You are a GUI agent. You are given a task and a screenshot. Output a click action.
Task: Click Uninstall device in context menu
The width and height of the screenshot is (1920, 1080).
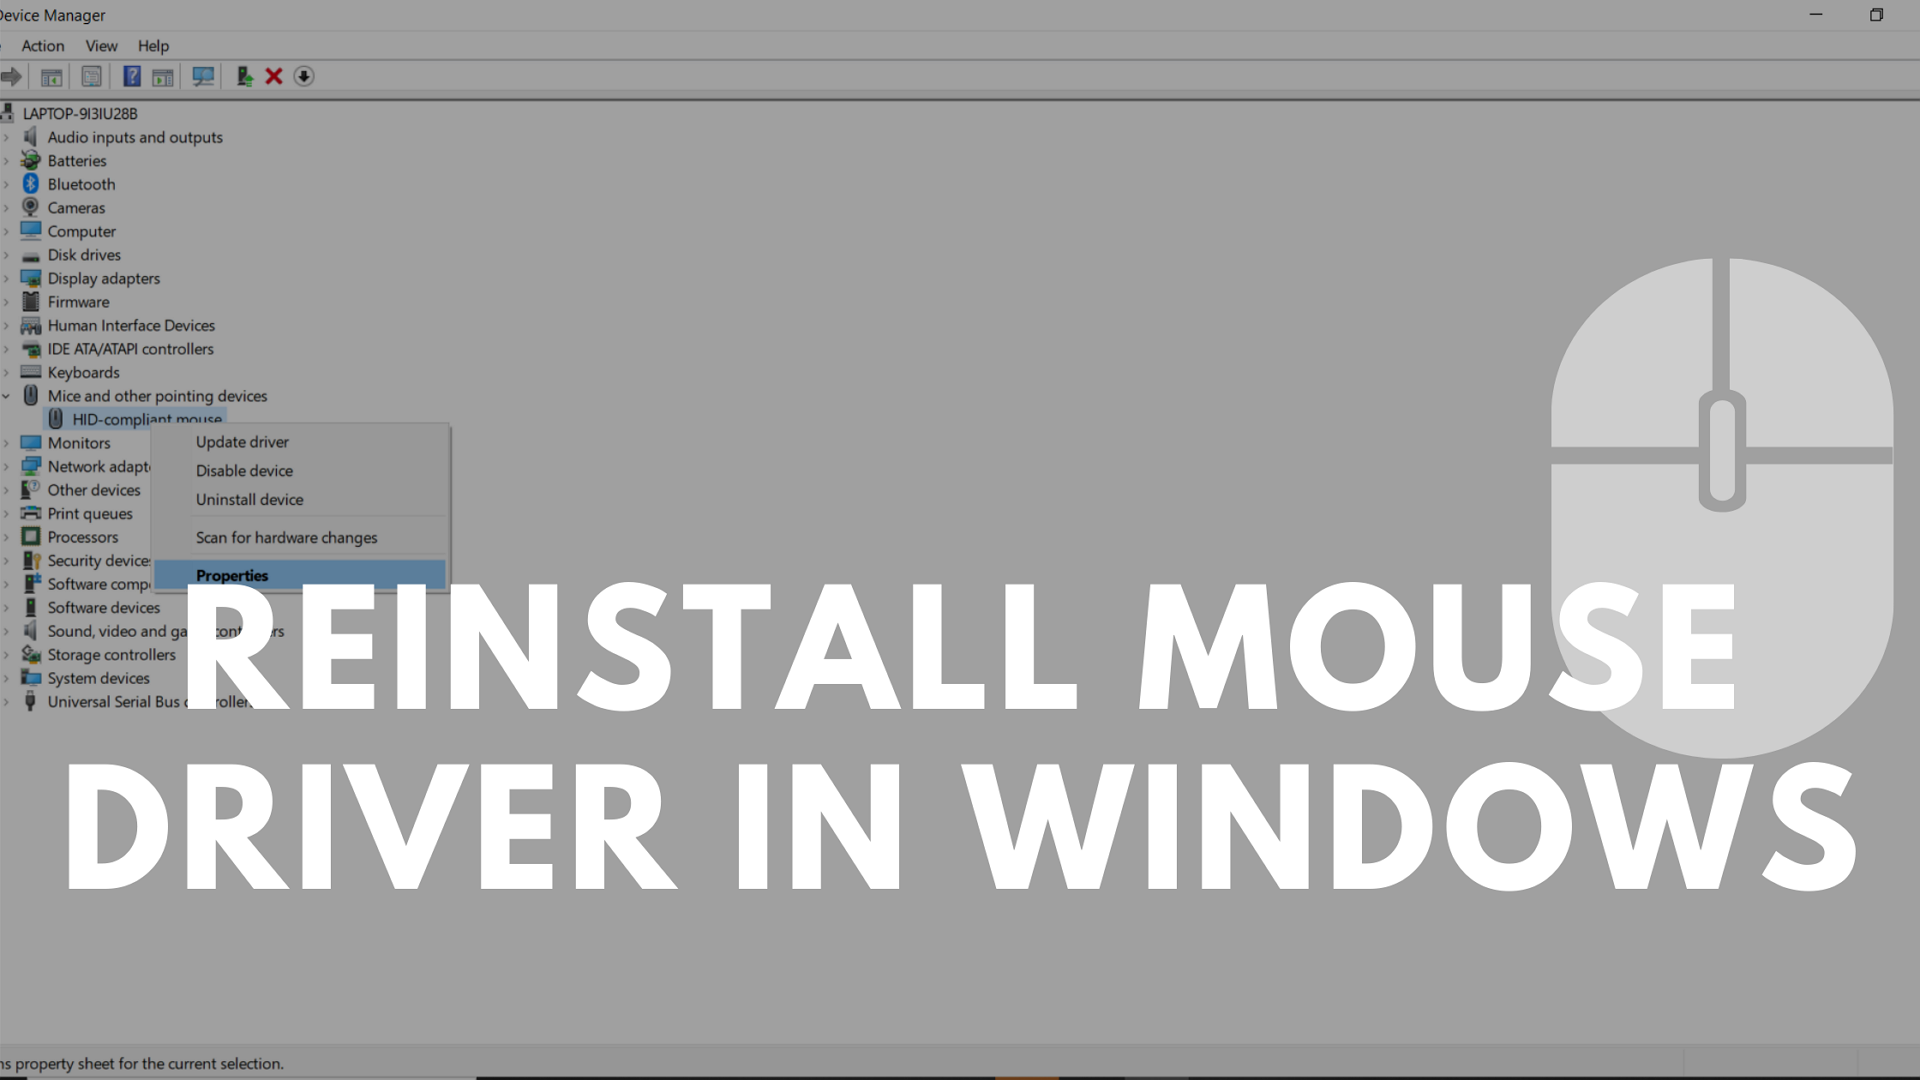click(249, 498)
